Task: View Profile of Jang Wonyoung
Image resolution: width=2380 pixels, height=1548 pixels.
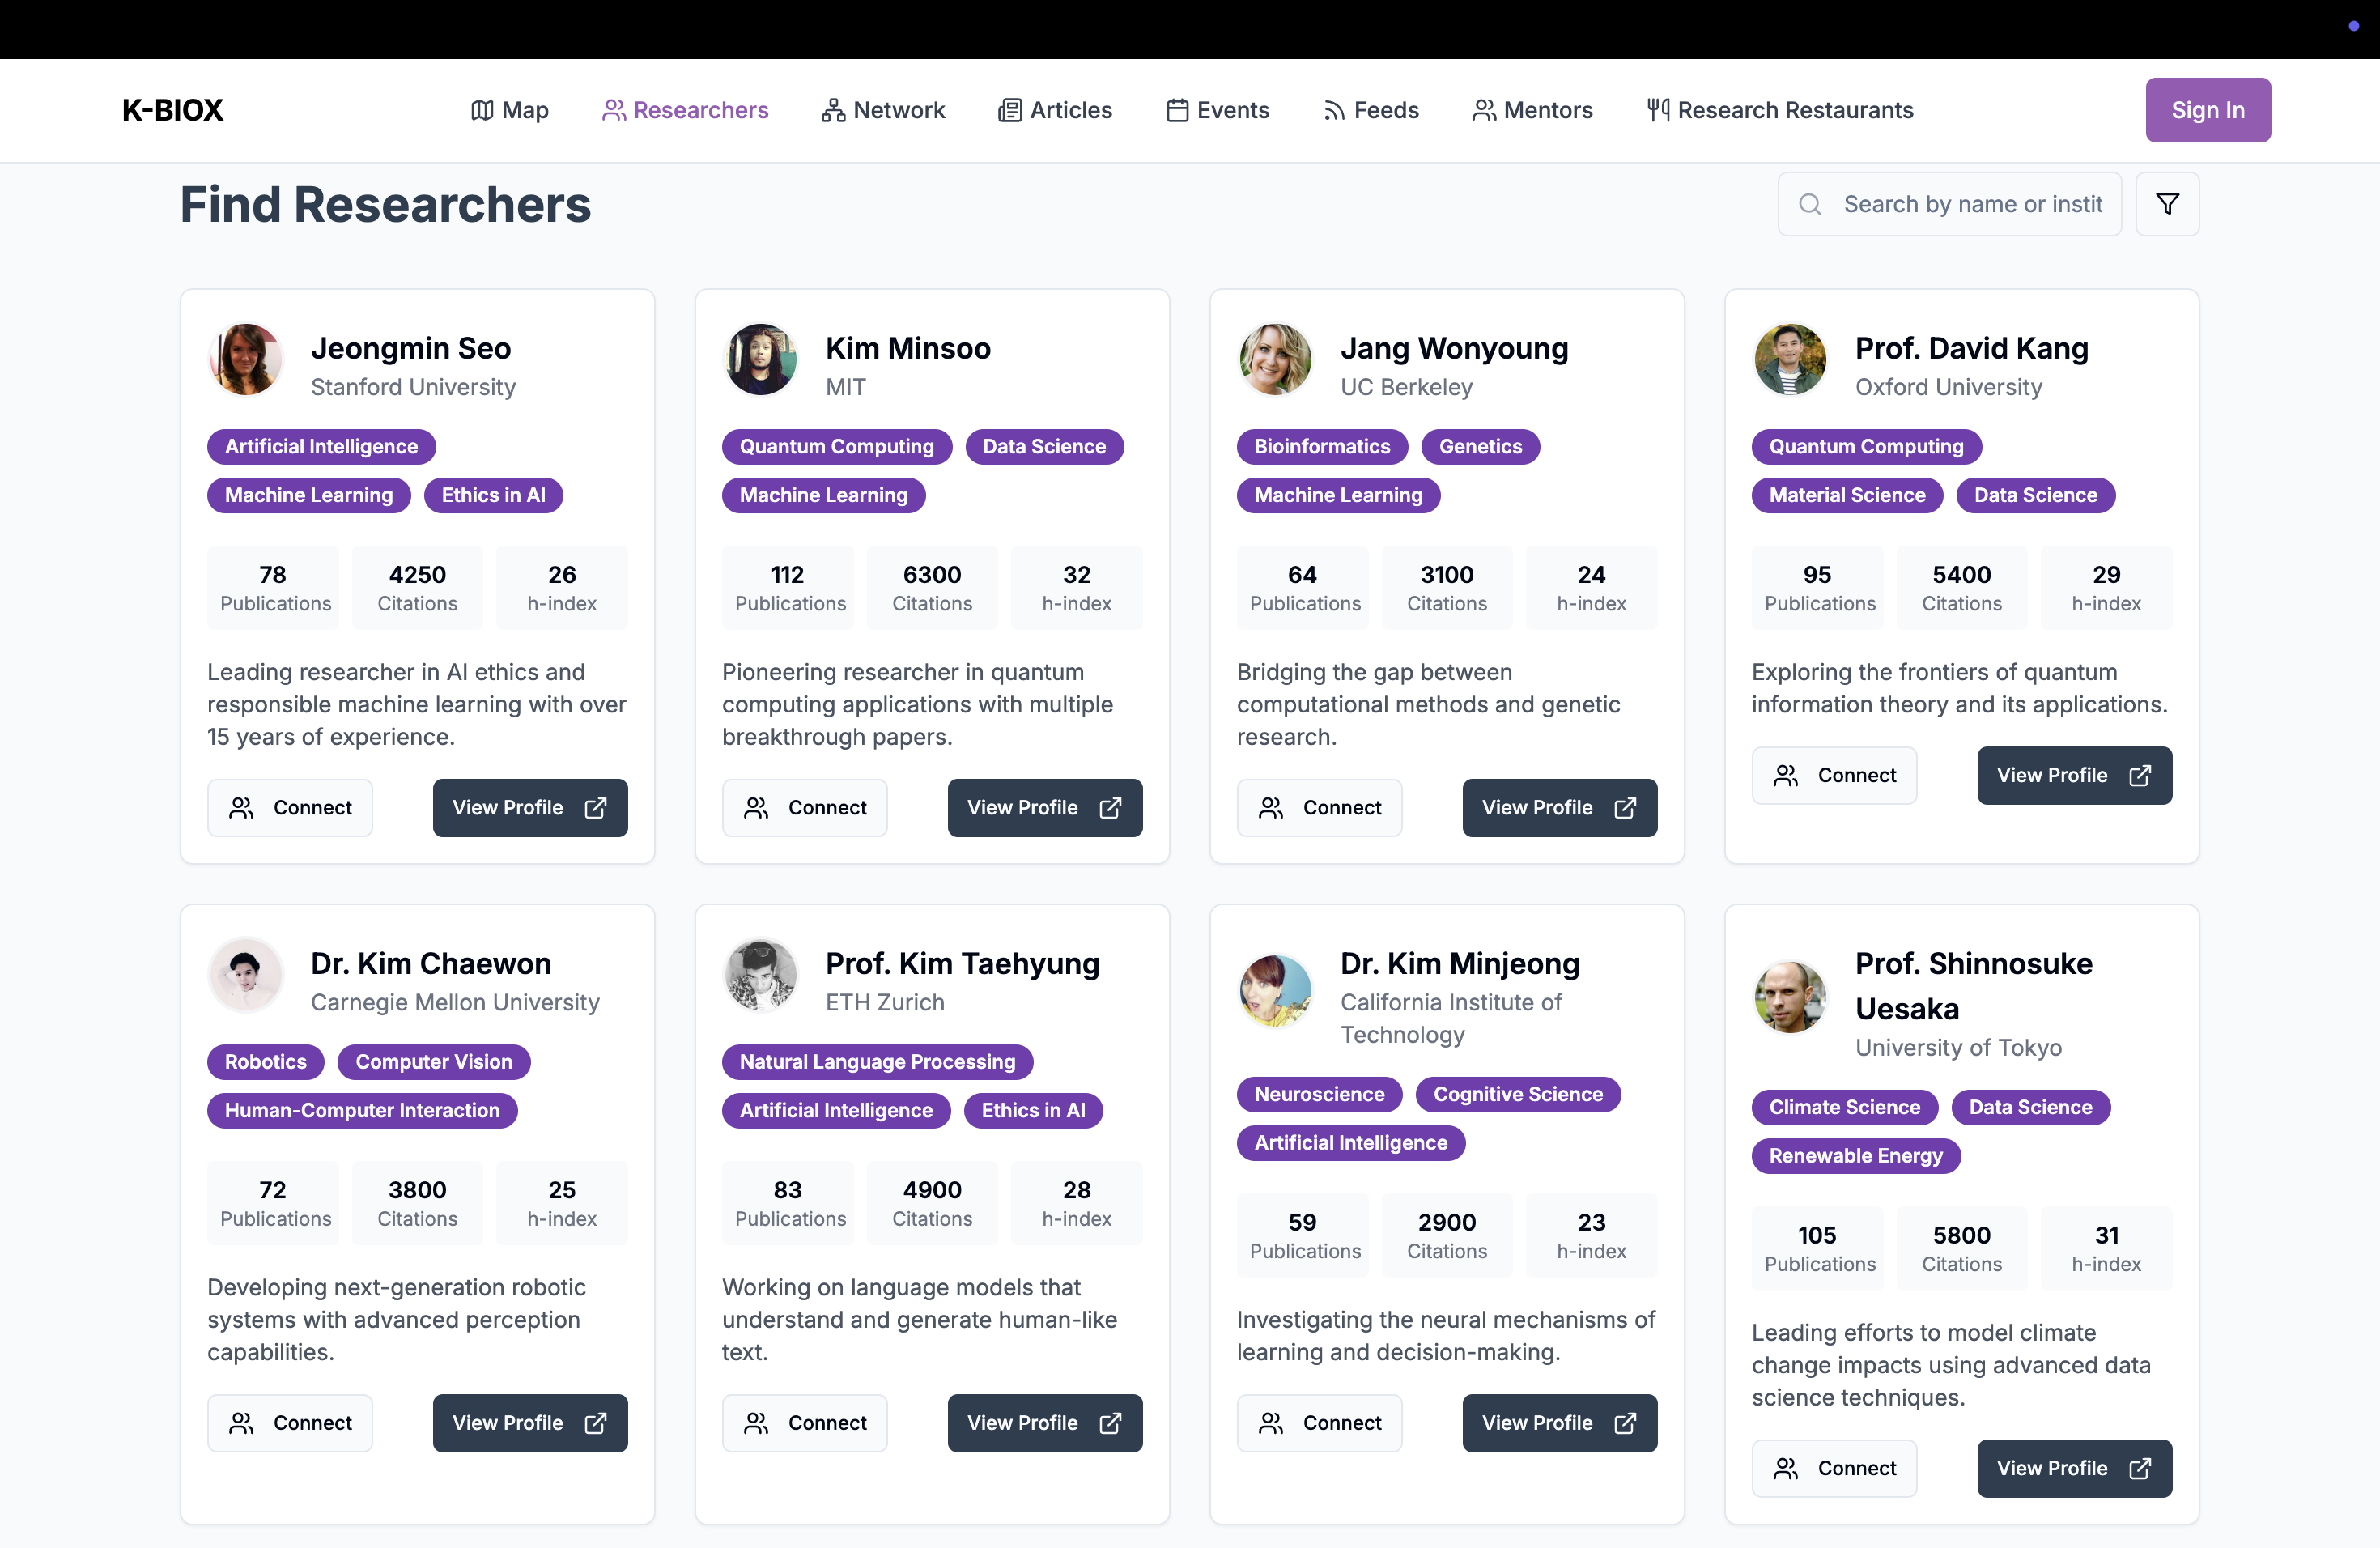Action: coord(1558,807)
